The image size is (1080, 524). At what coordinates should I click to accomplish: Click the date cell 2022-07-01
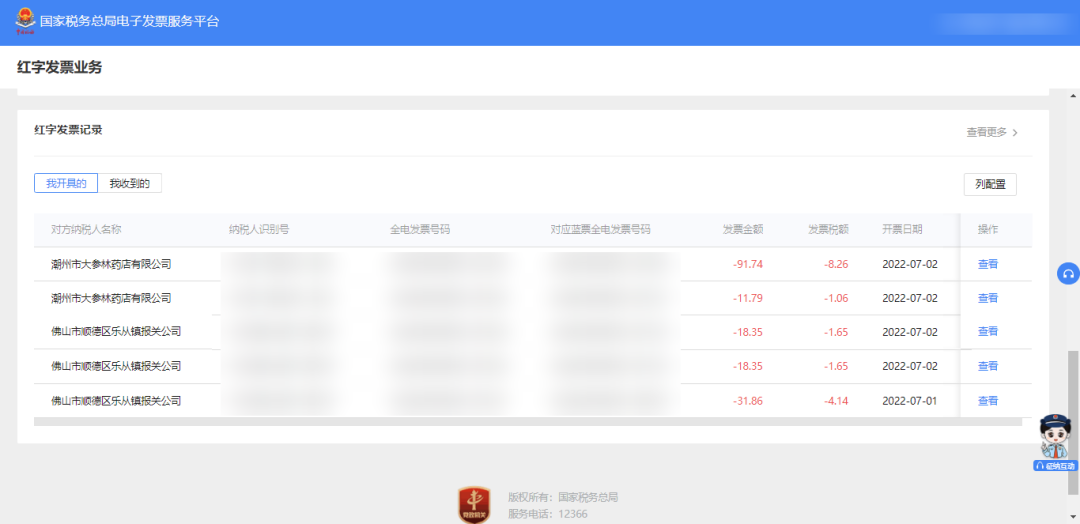910,401
